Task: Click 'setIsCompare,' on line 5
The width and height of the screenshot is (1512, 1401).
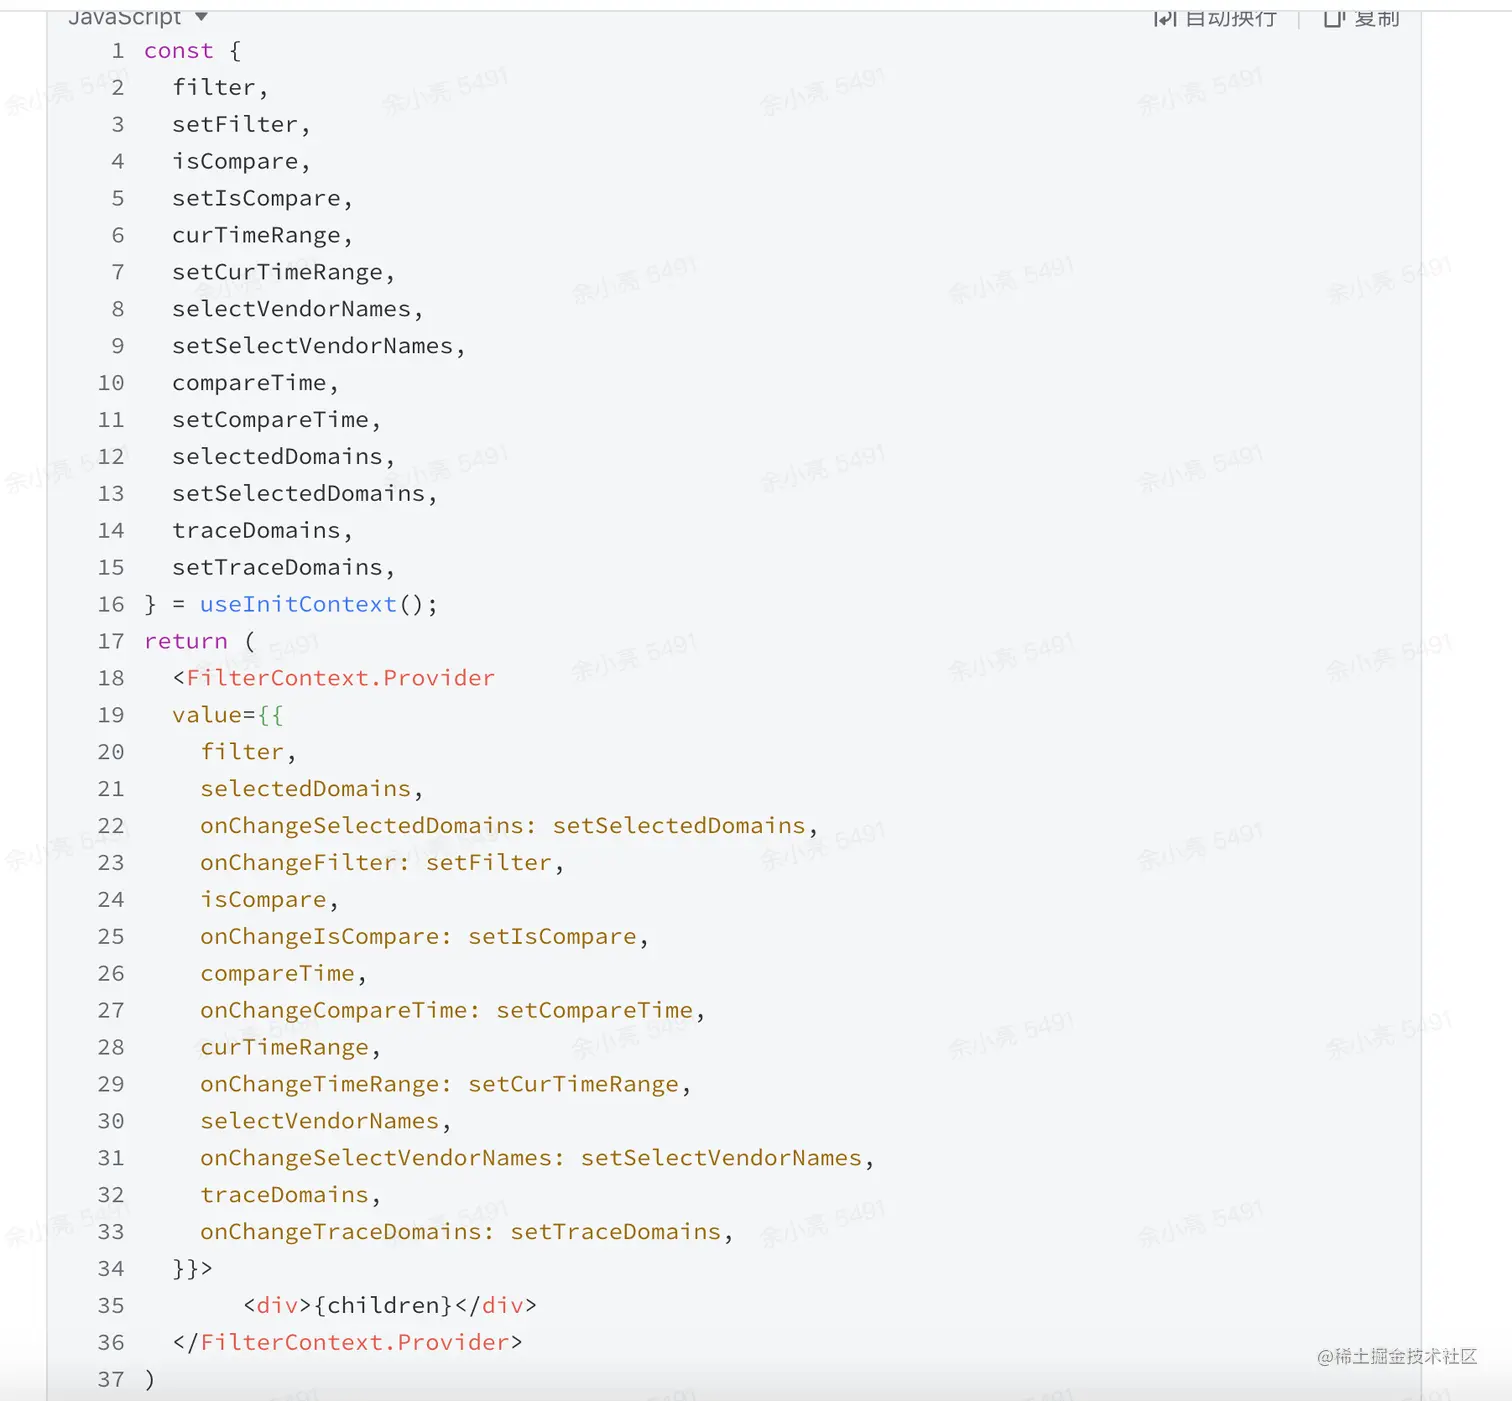Action: [262, 199]
